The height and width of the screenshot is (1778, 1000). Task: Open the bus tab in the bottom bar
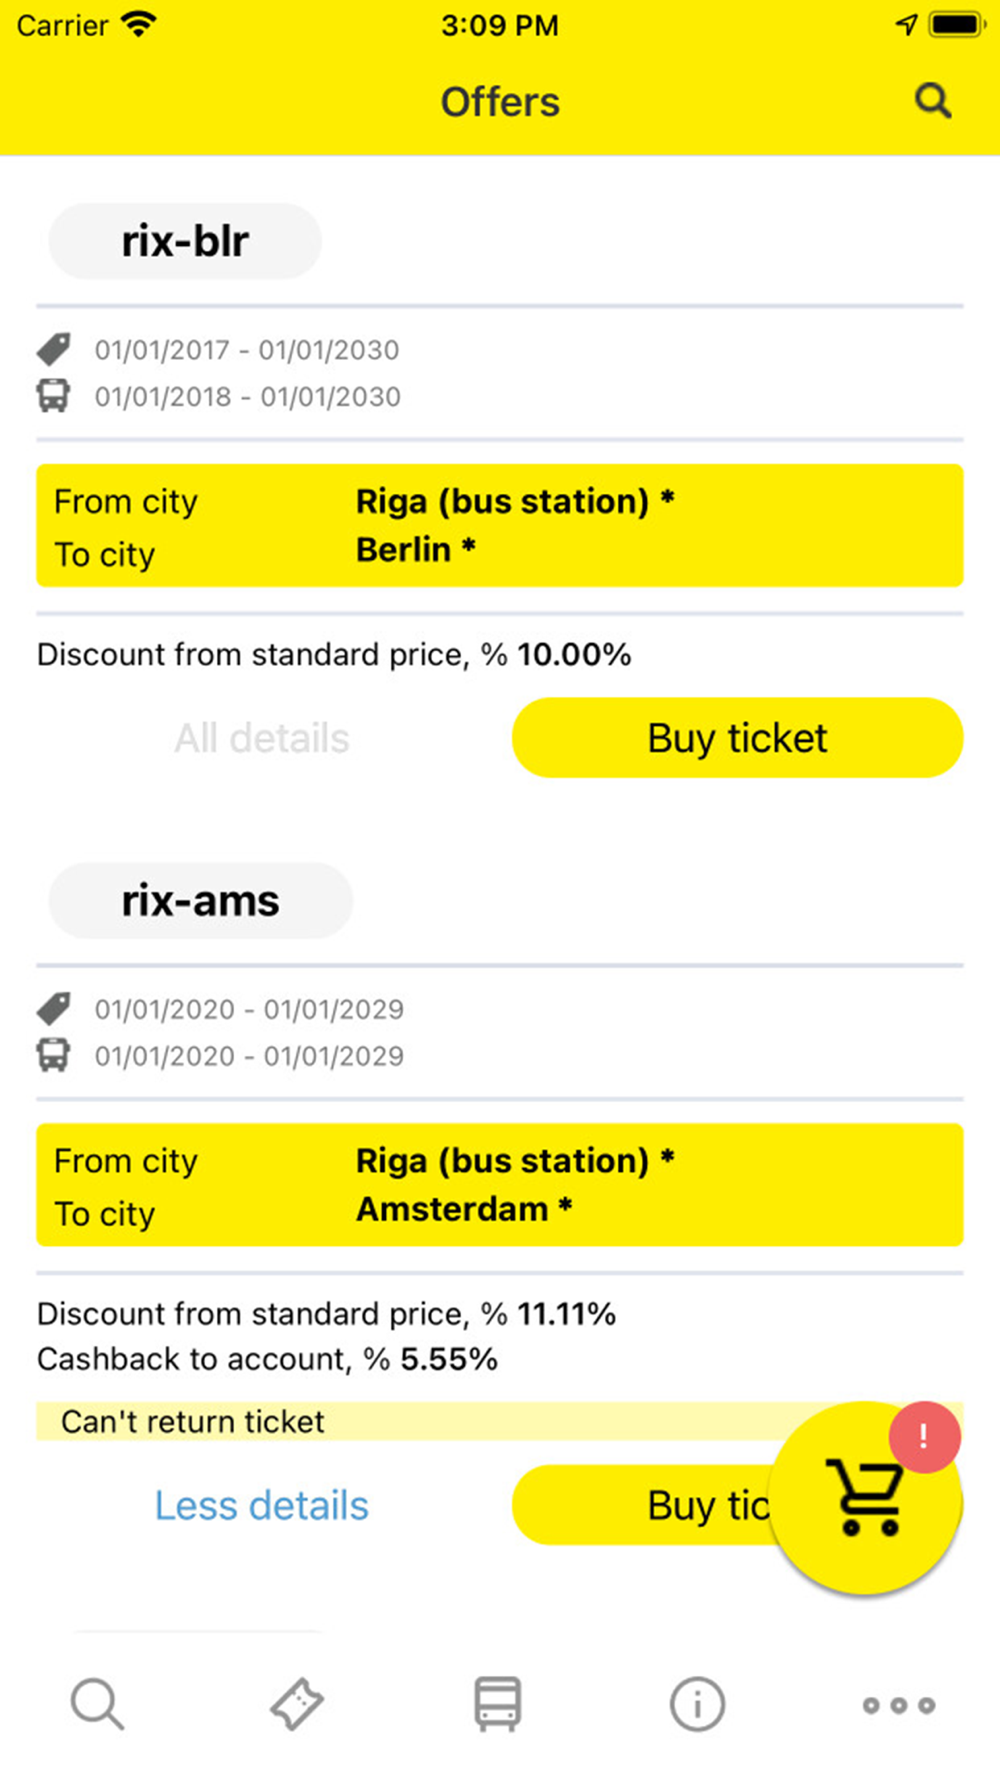click(x=497, y=1704)
